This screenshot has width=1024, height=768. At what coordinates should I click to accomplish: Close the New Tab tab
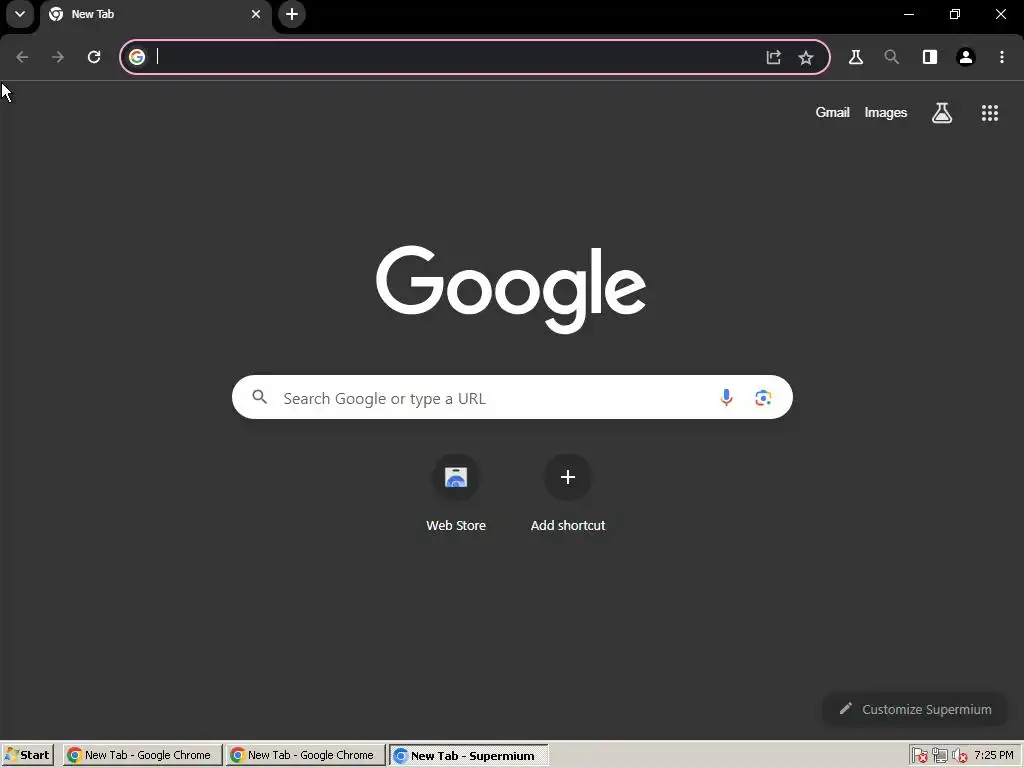256,14
